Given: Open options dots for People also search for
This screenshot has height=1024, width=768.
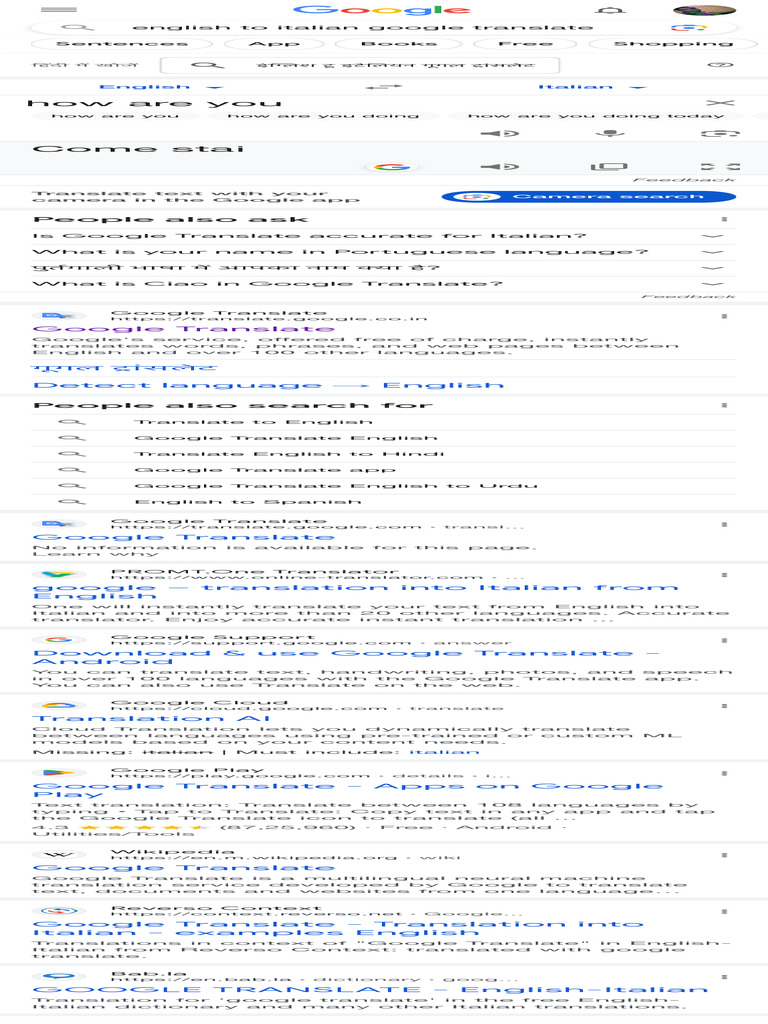Looking at the screenshot, I should (724, 406).
